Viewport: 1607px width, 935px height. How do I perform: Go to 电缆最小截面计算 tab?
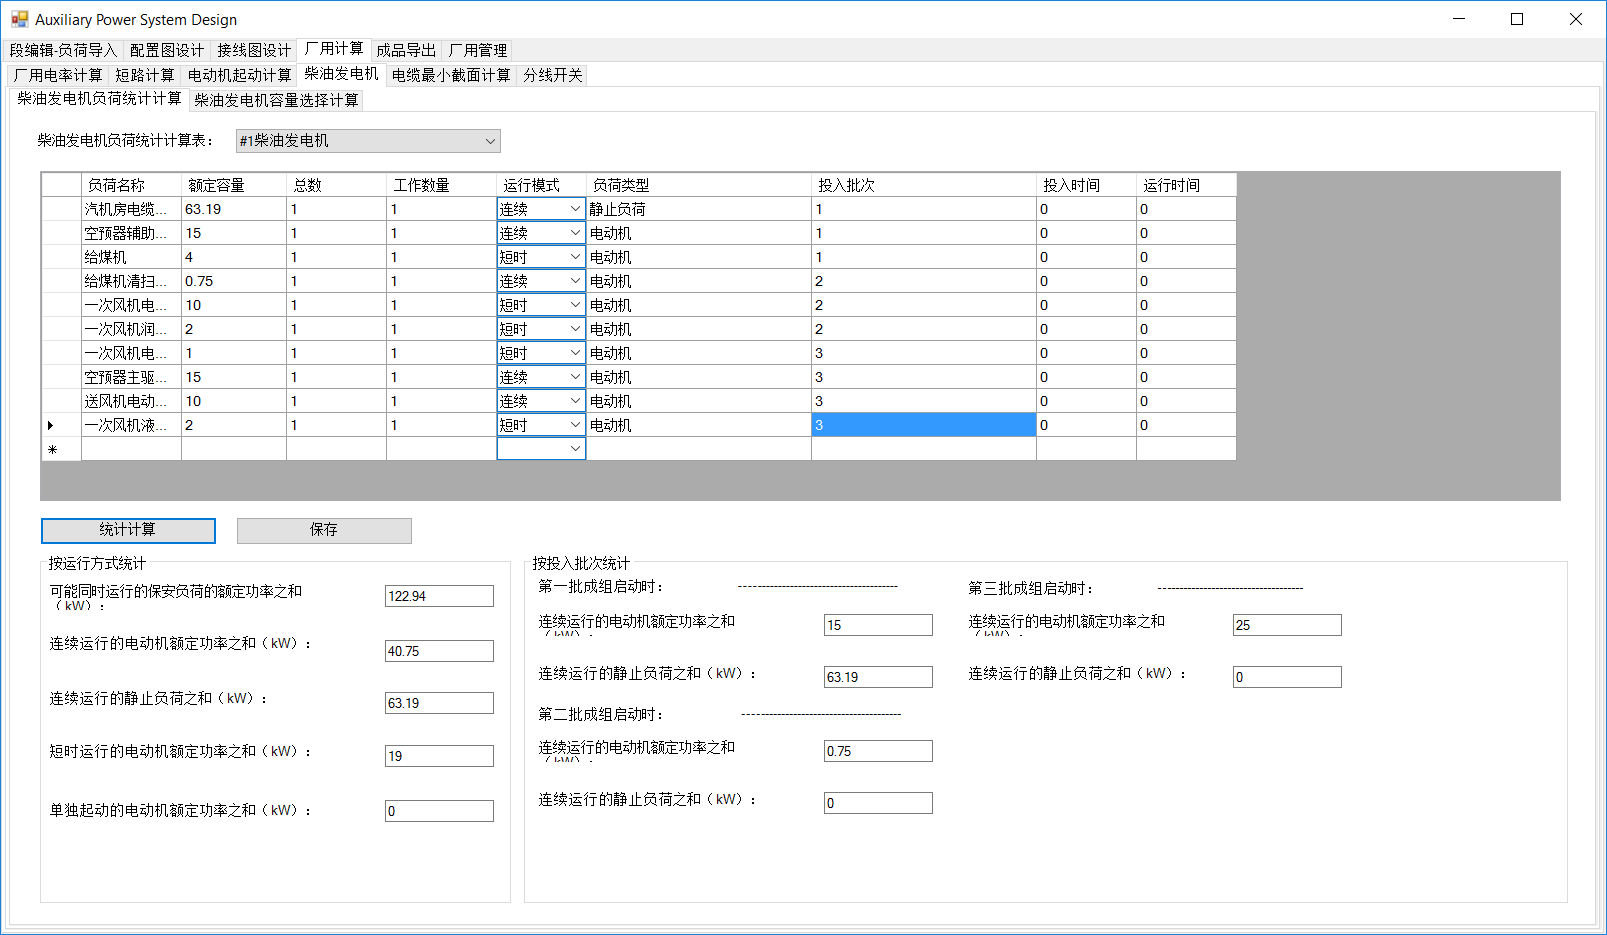tap(450, 75)
